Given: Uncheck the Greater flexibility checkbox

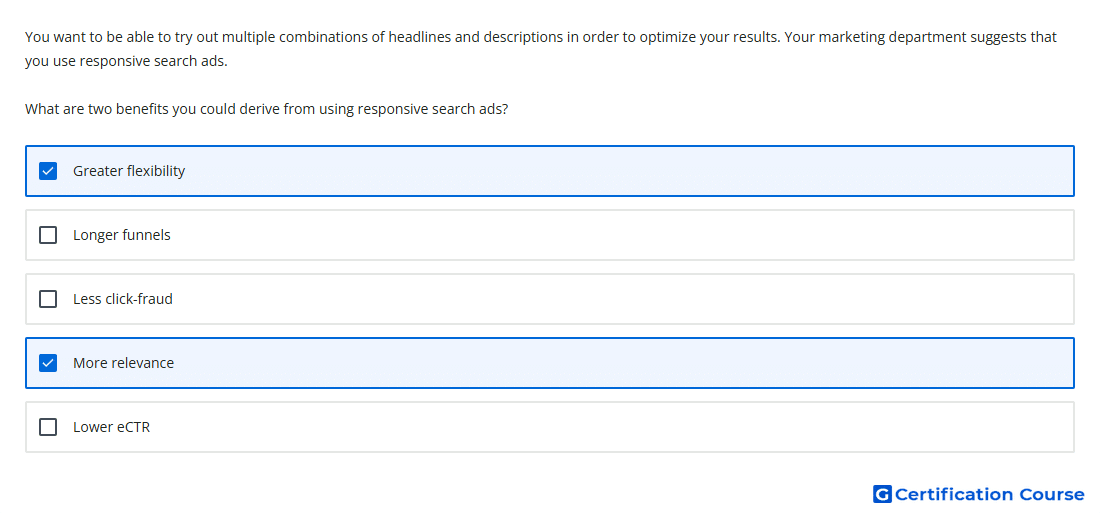Looking at the screenshot, I should 48,171.
